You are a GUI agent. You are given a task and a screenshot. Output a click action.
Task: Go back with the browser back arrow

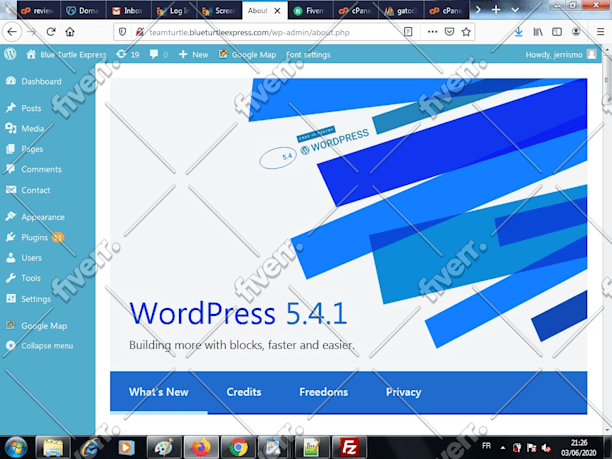click(x=12, y=32)
